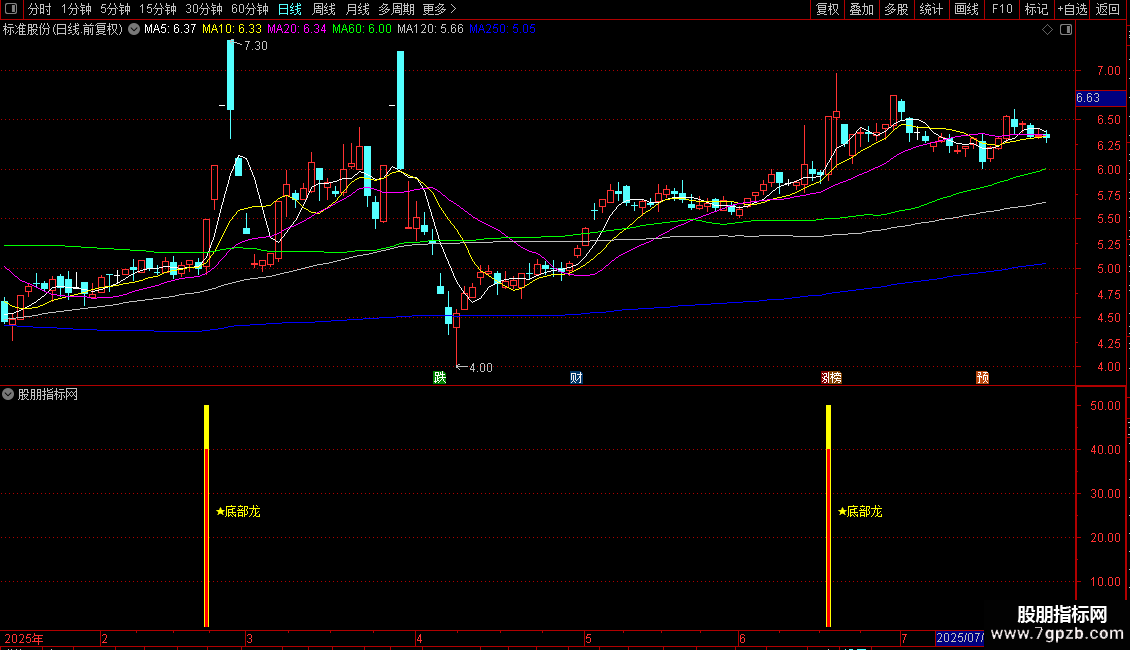Click the highlighted 2025/07 date tag

click(960, 638)
